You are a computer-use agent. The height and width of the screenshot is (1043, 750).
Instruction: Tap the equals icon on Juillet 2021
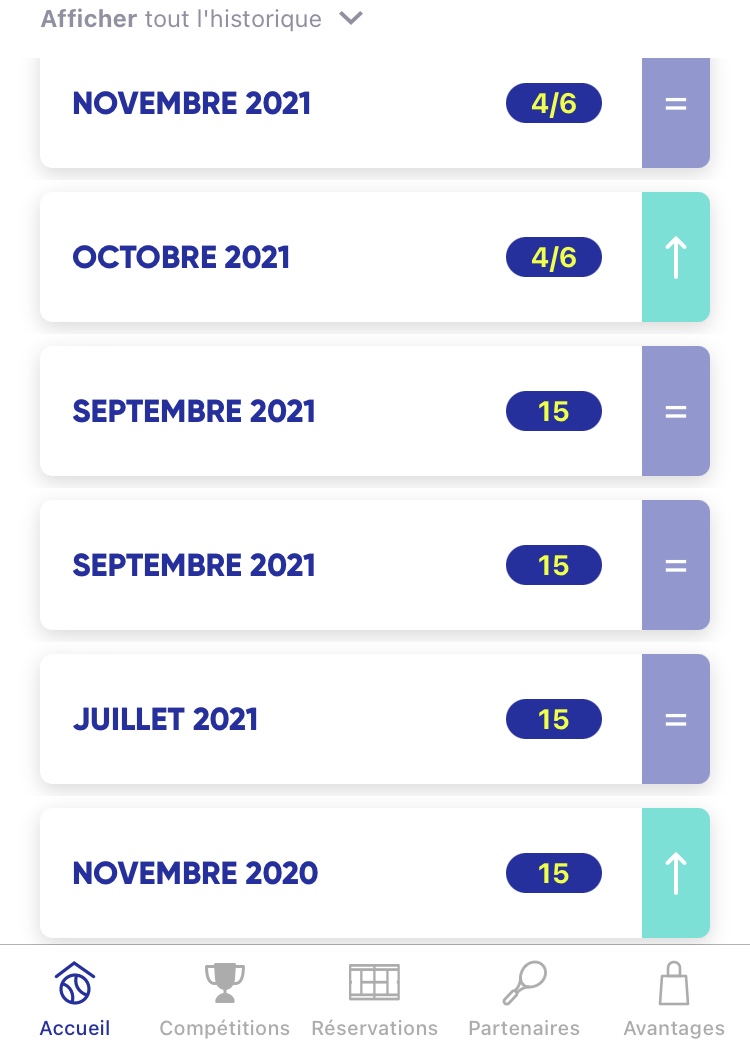point(676,719)
